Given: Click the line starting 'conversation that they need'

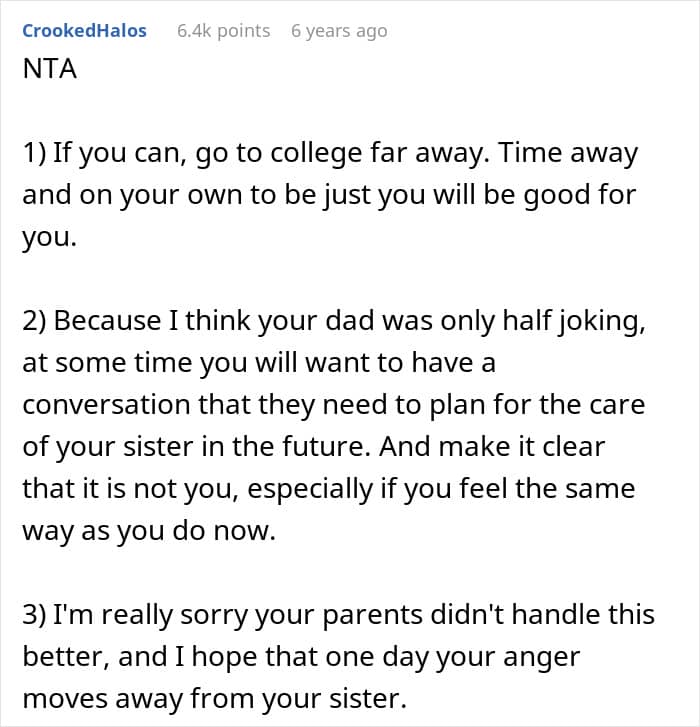Looking at the screenshot, I should click(x=333, y=405).
